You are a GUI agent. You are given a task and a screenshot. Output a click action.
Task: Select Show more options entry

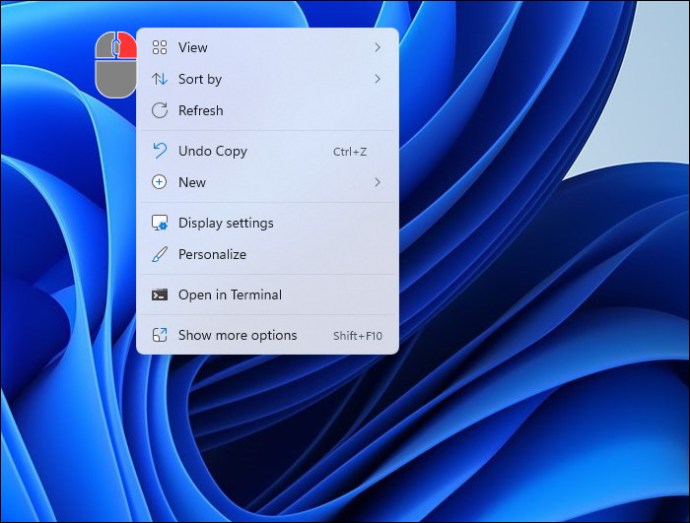tap(267, 335)
